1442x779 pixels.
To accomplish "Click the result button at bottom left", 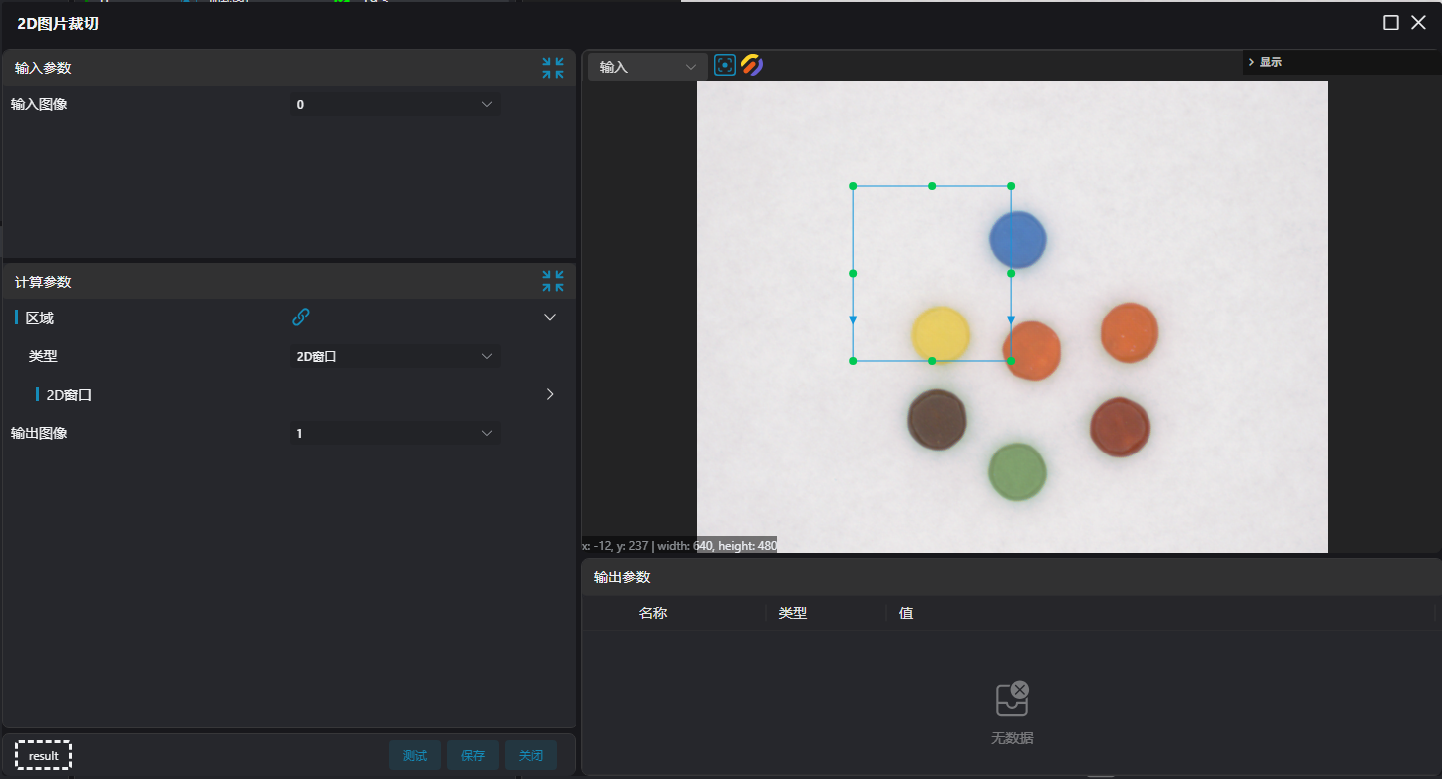I will click(x=44, y=756).
